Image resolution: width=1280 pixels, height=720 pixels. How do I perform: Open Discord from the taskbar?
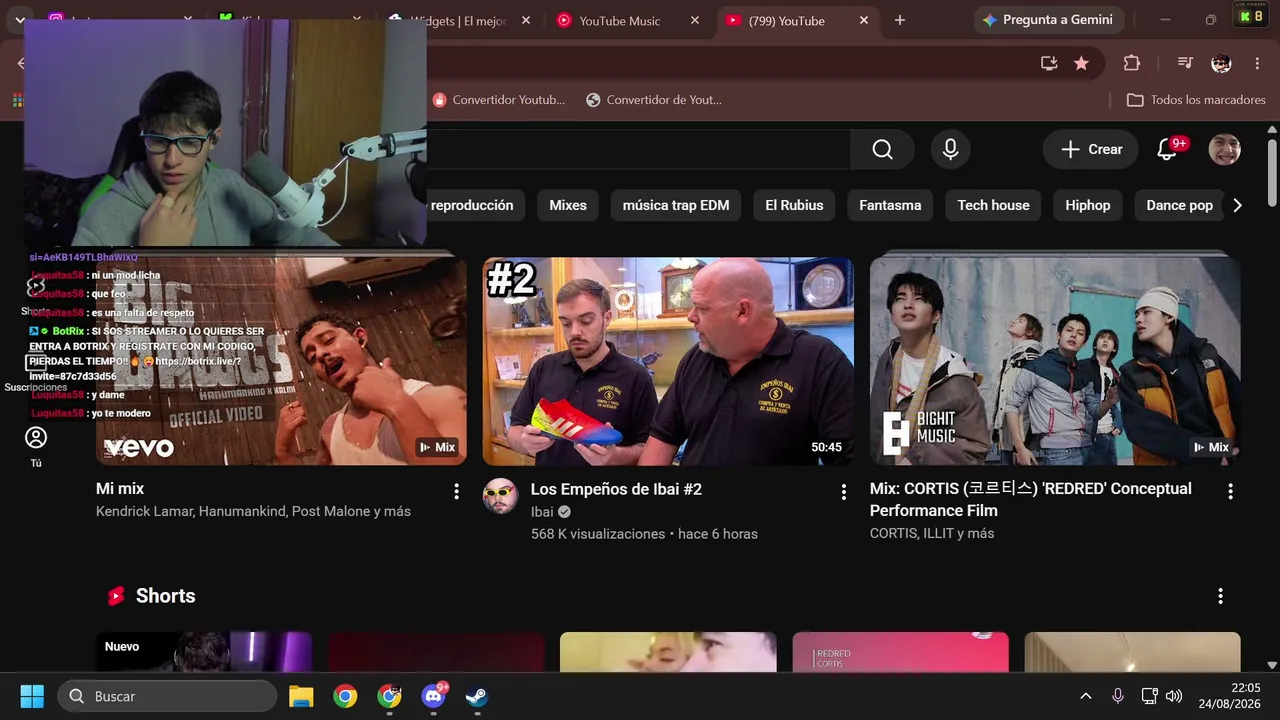[x=433, y=696]
